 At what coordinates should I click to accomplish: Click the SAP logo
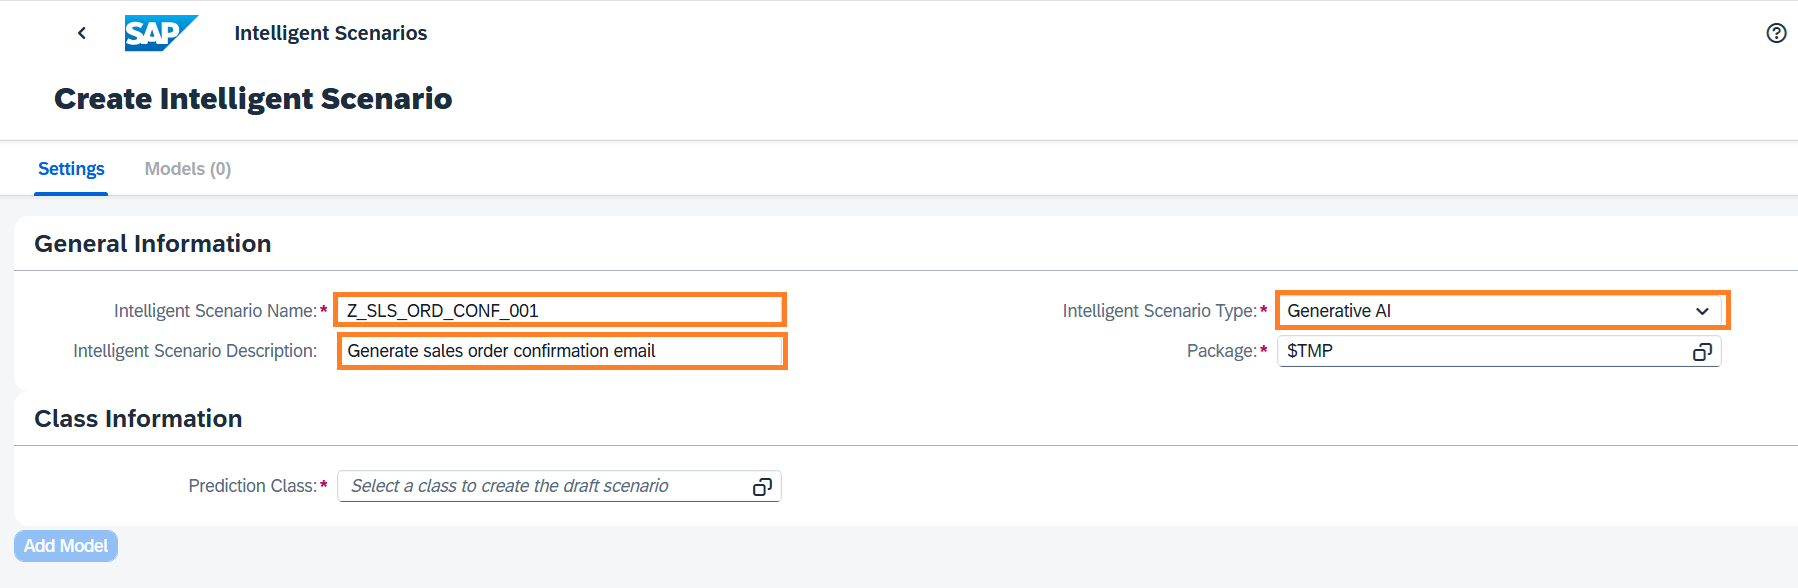coord(160,33)
